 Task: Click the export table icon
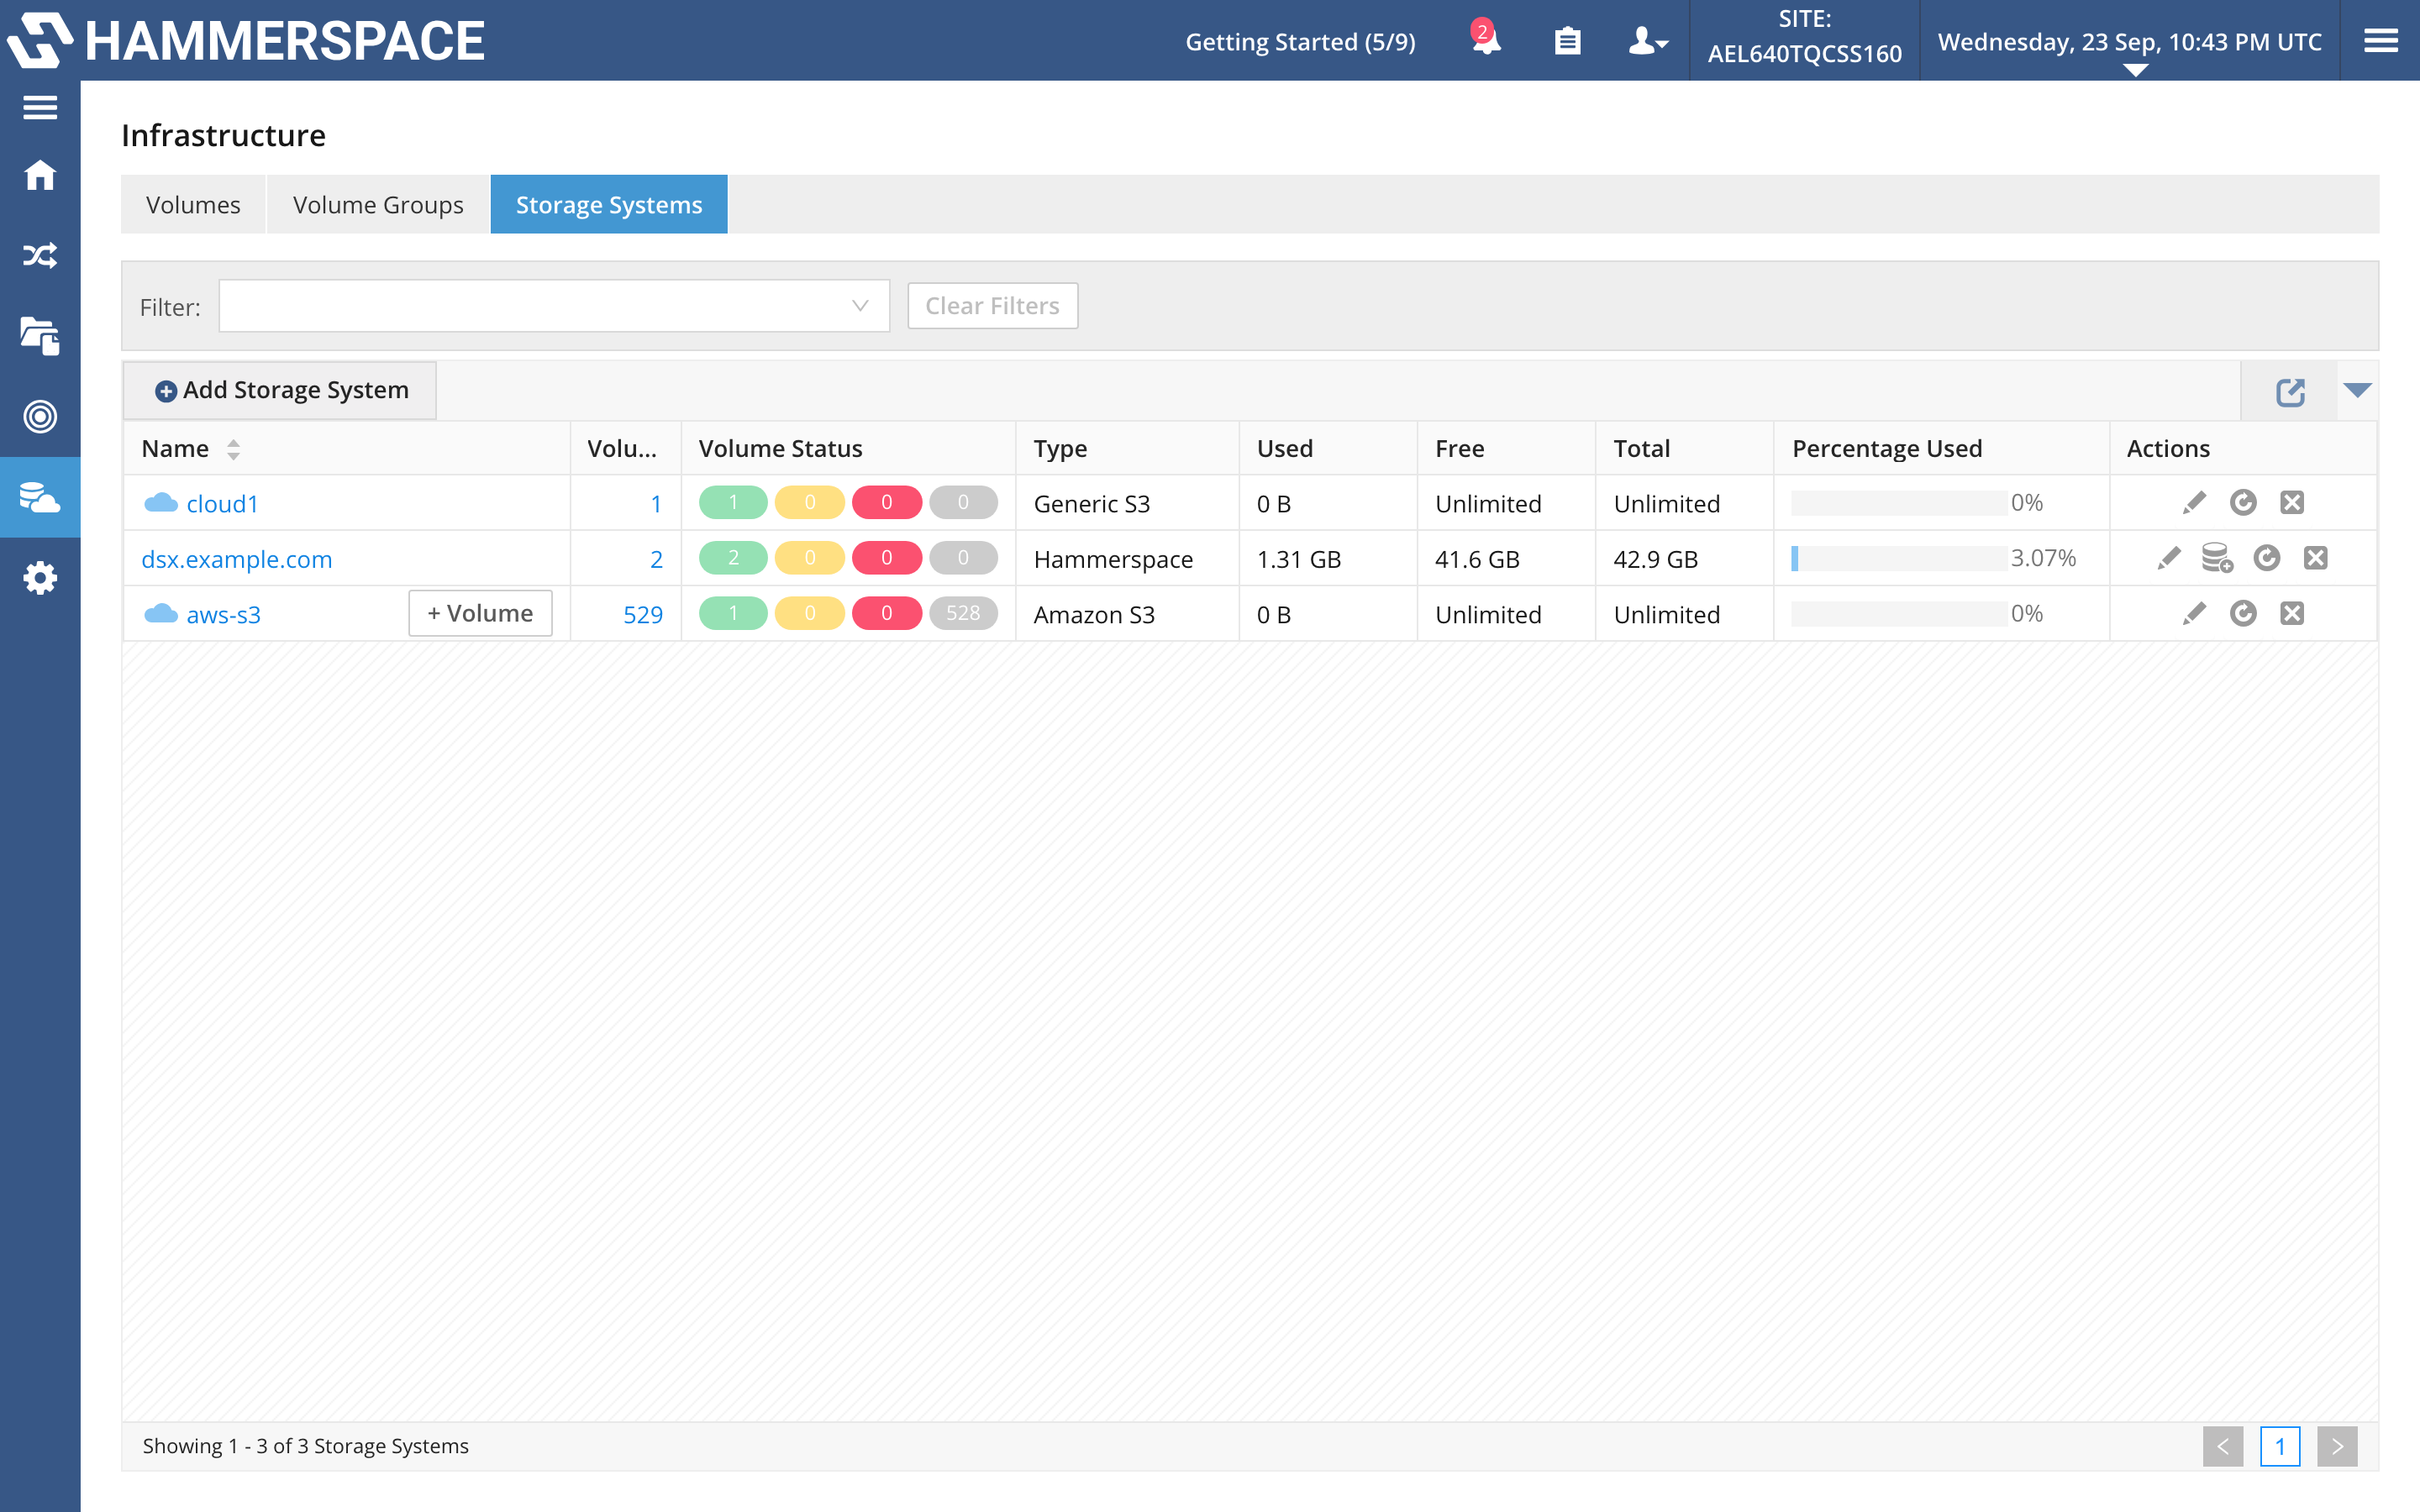point(2291,392)
